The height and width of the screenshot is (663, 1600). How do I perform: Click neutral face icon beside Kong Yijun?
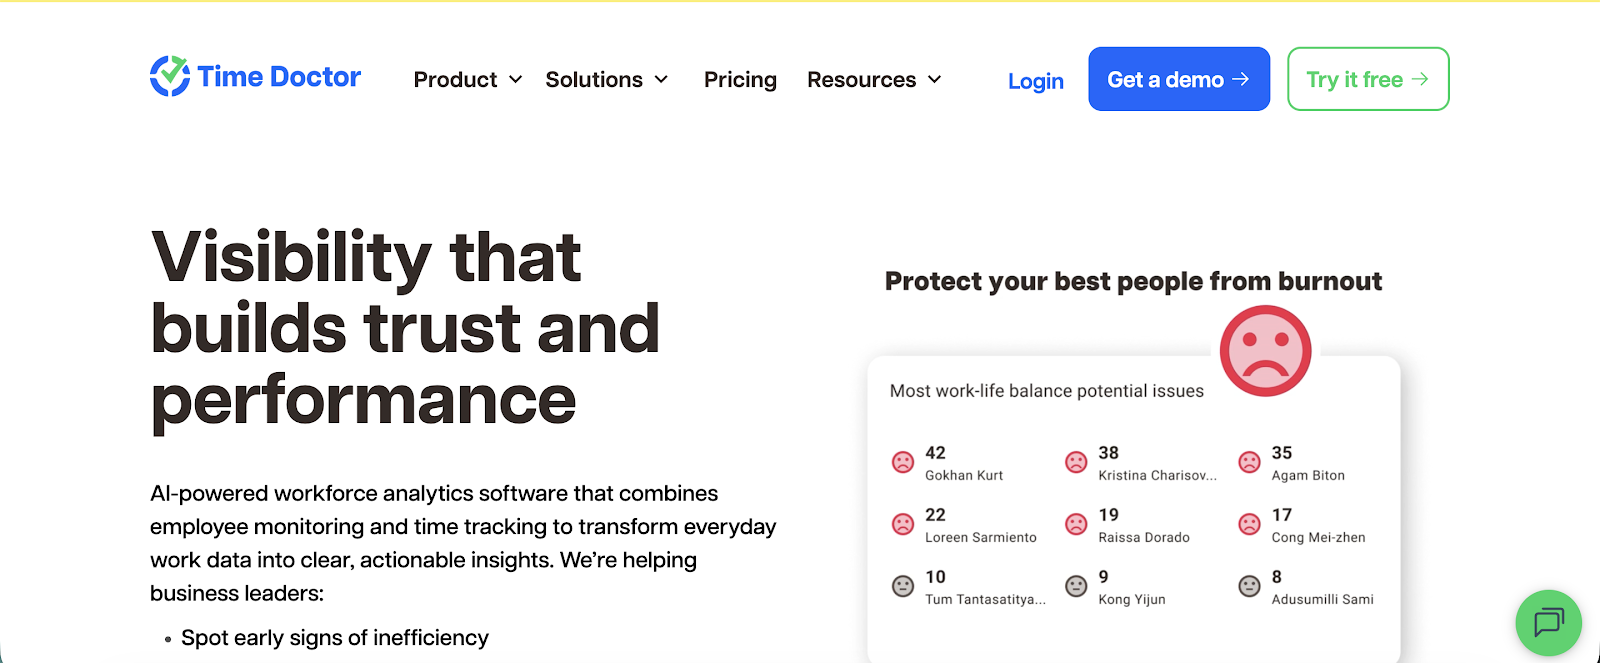point(1076,586)
